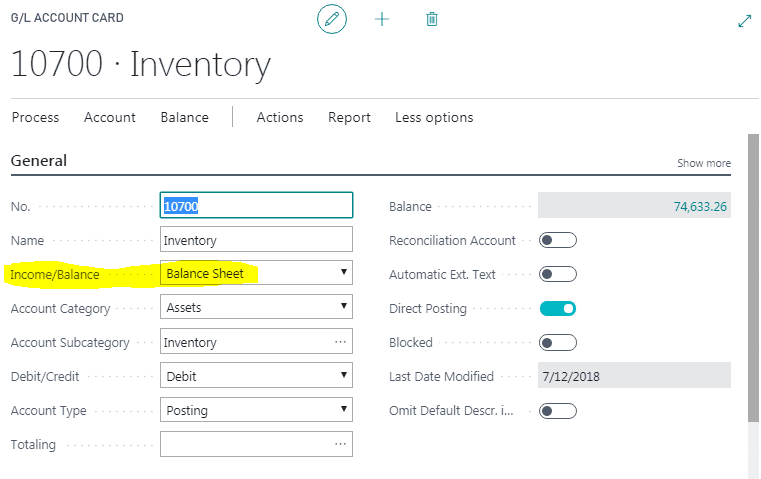
Task: Choose from the Account Type dropdown
Action: (x=256, y=410)
